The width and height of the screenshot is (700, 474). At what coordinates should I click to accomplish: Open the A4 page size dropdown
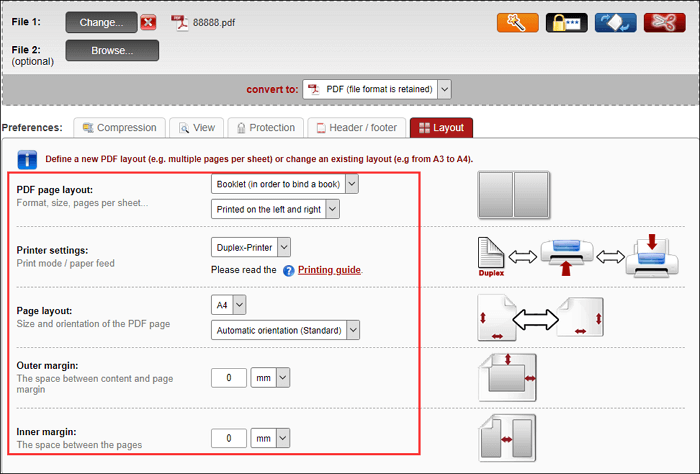click(228, 305)
